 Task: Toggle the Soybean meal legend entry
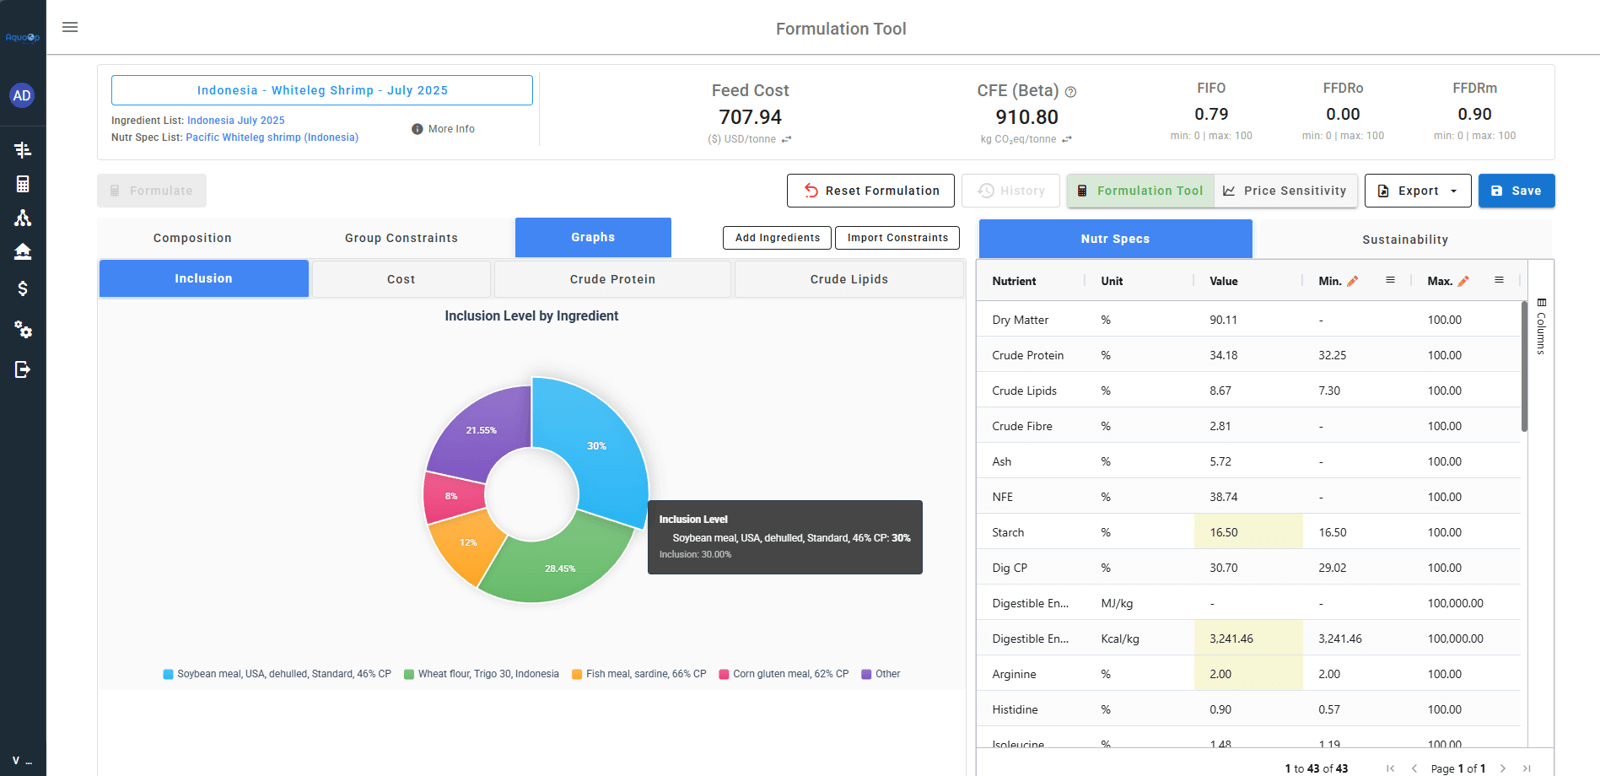click(277, 674)
